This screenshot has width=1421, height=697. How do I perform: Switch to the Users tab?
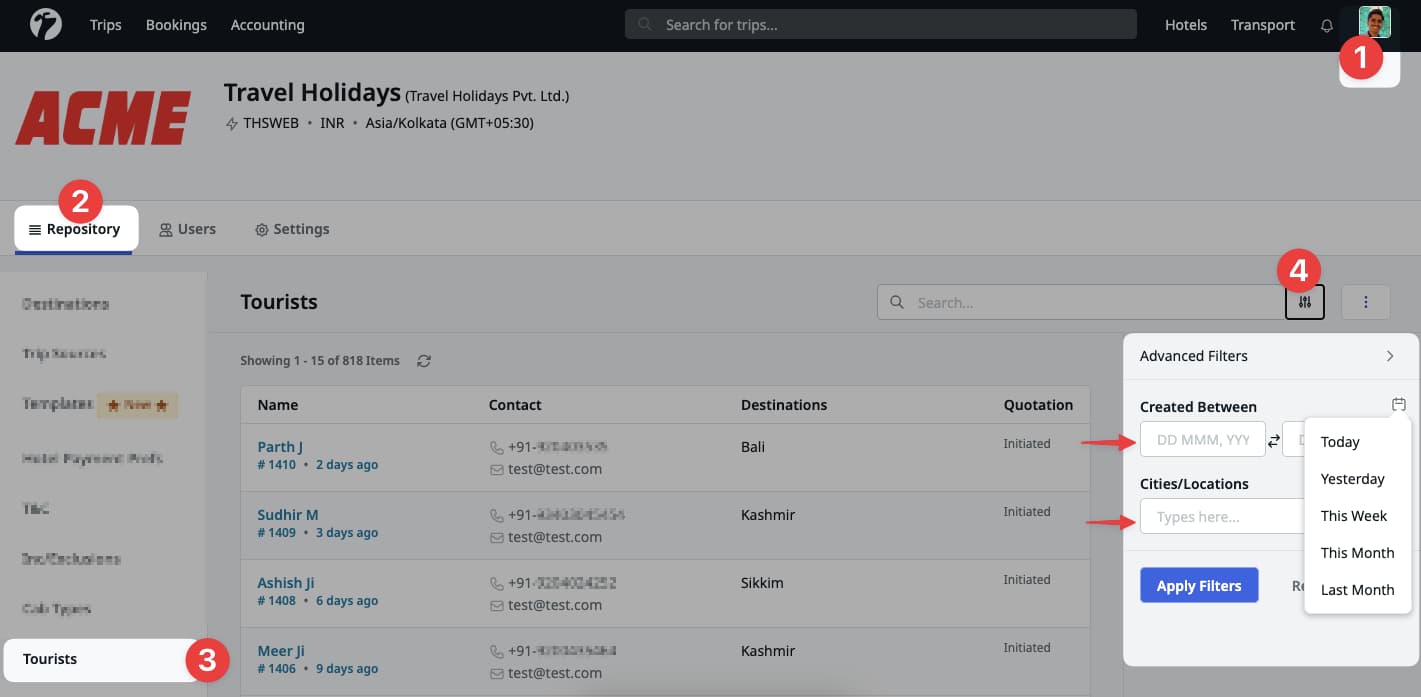[x=188, y=229]
